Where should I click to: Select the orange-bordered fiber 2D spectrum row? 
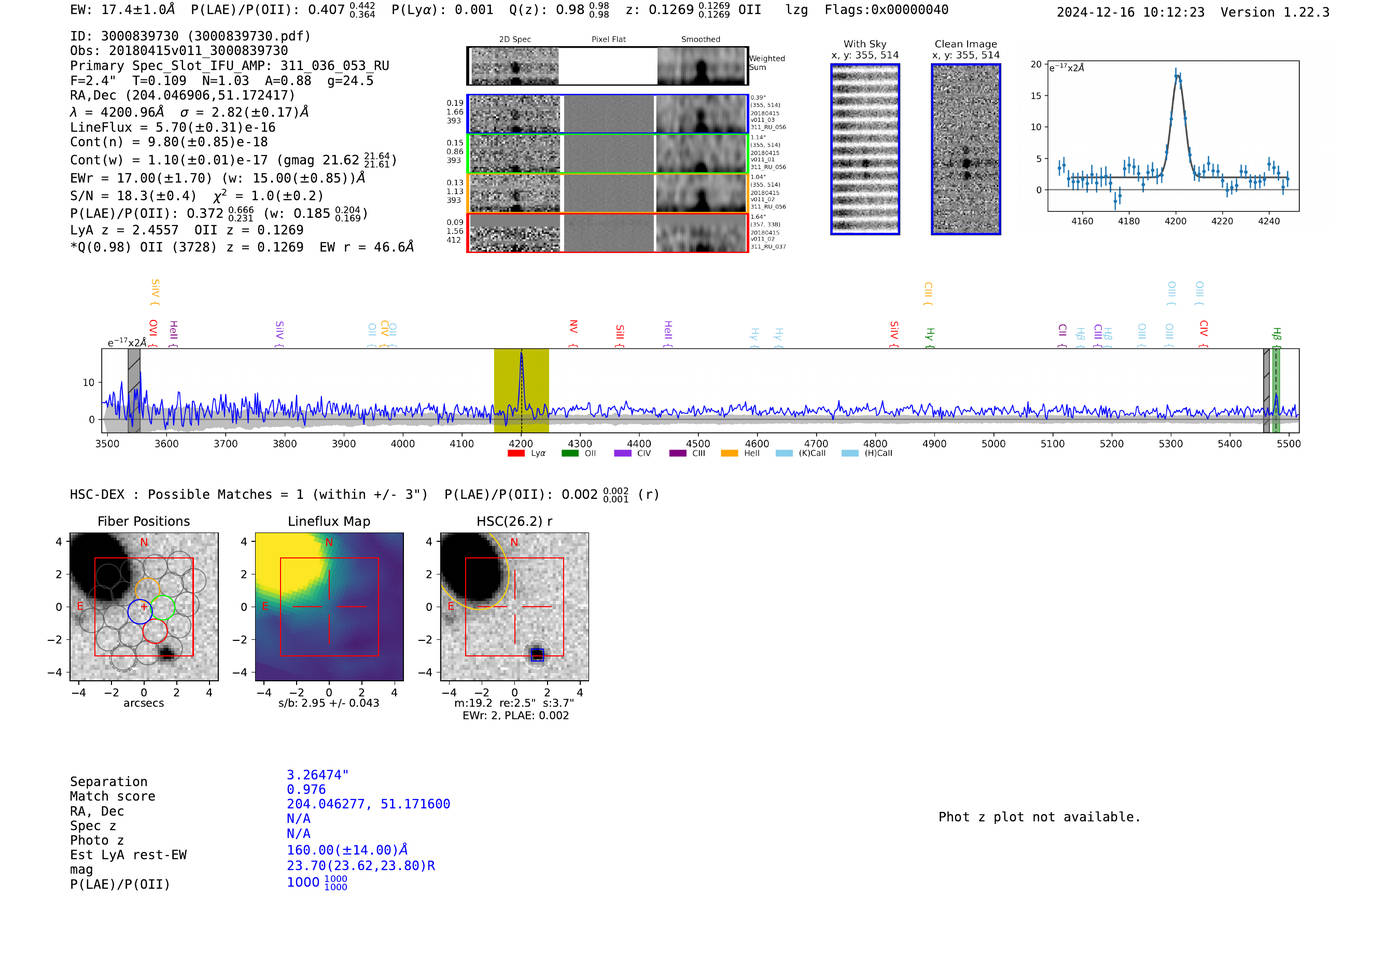point(608,193)
